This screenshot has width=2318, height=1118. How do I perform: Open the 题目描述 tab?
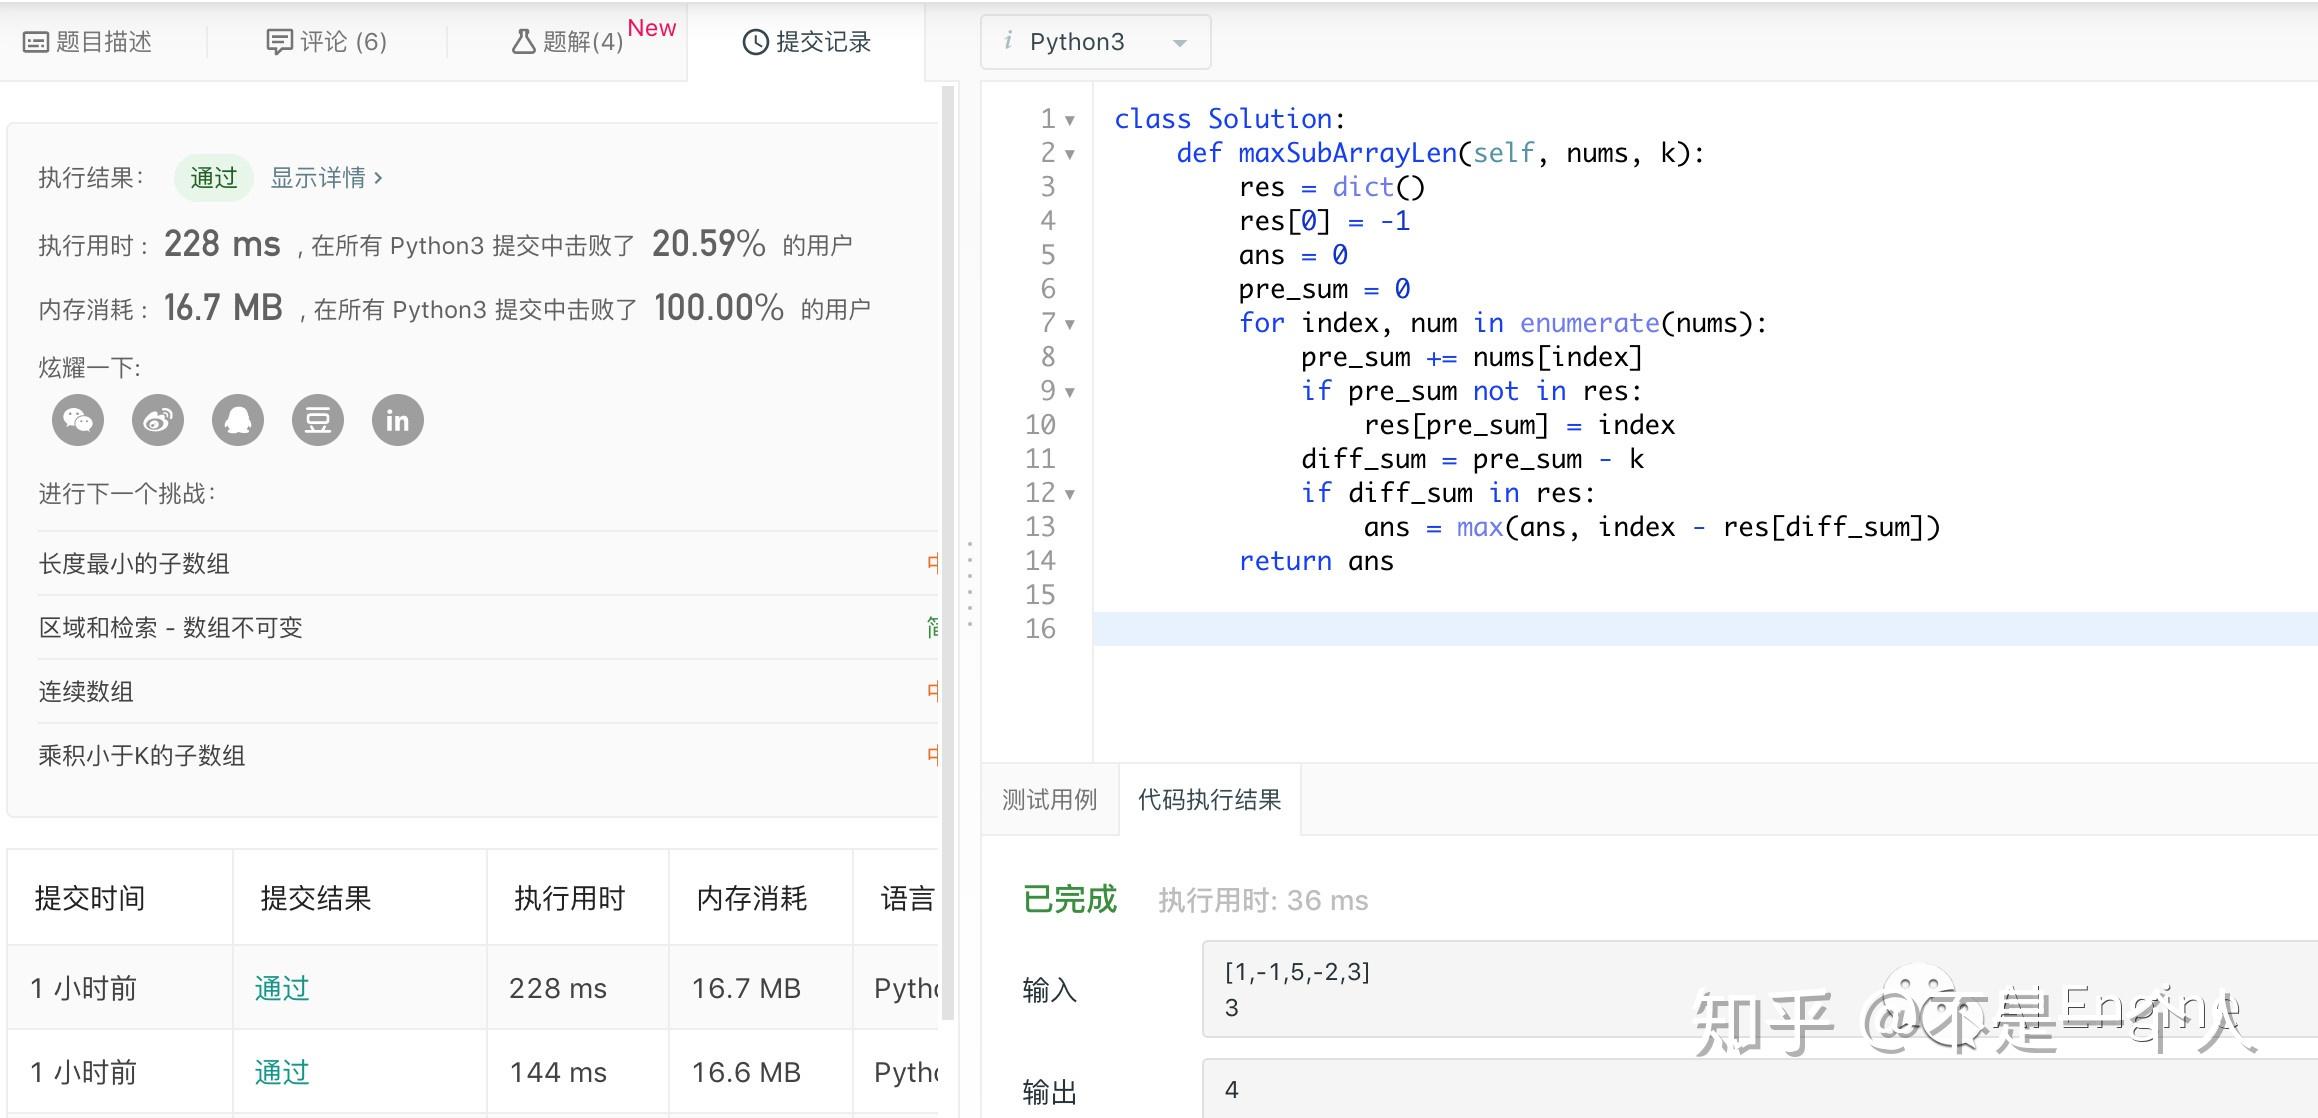tap(88, 42)
